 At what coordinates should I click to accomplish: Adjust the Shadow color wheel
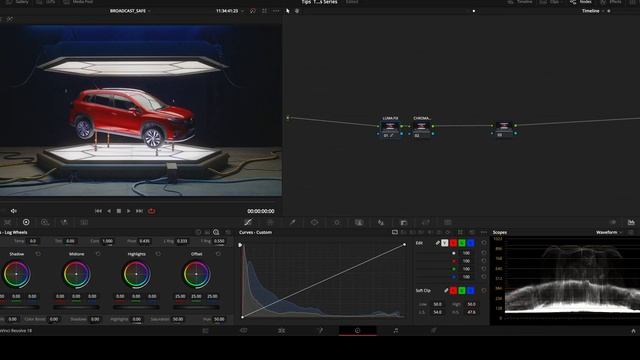click(x=16, y=274)
